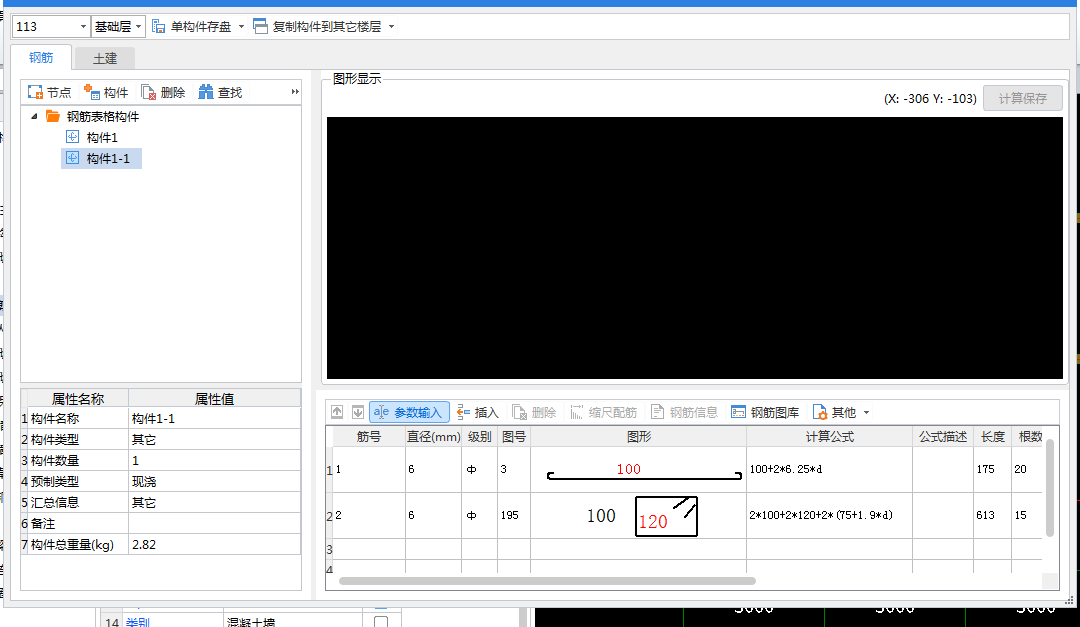Toggle the checkbox beside 混凝土墙
The width and height of the screenshot is (1080, 627).
click(380, 620)
